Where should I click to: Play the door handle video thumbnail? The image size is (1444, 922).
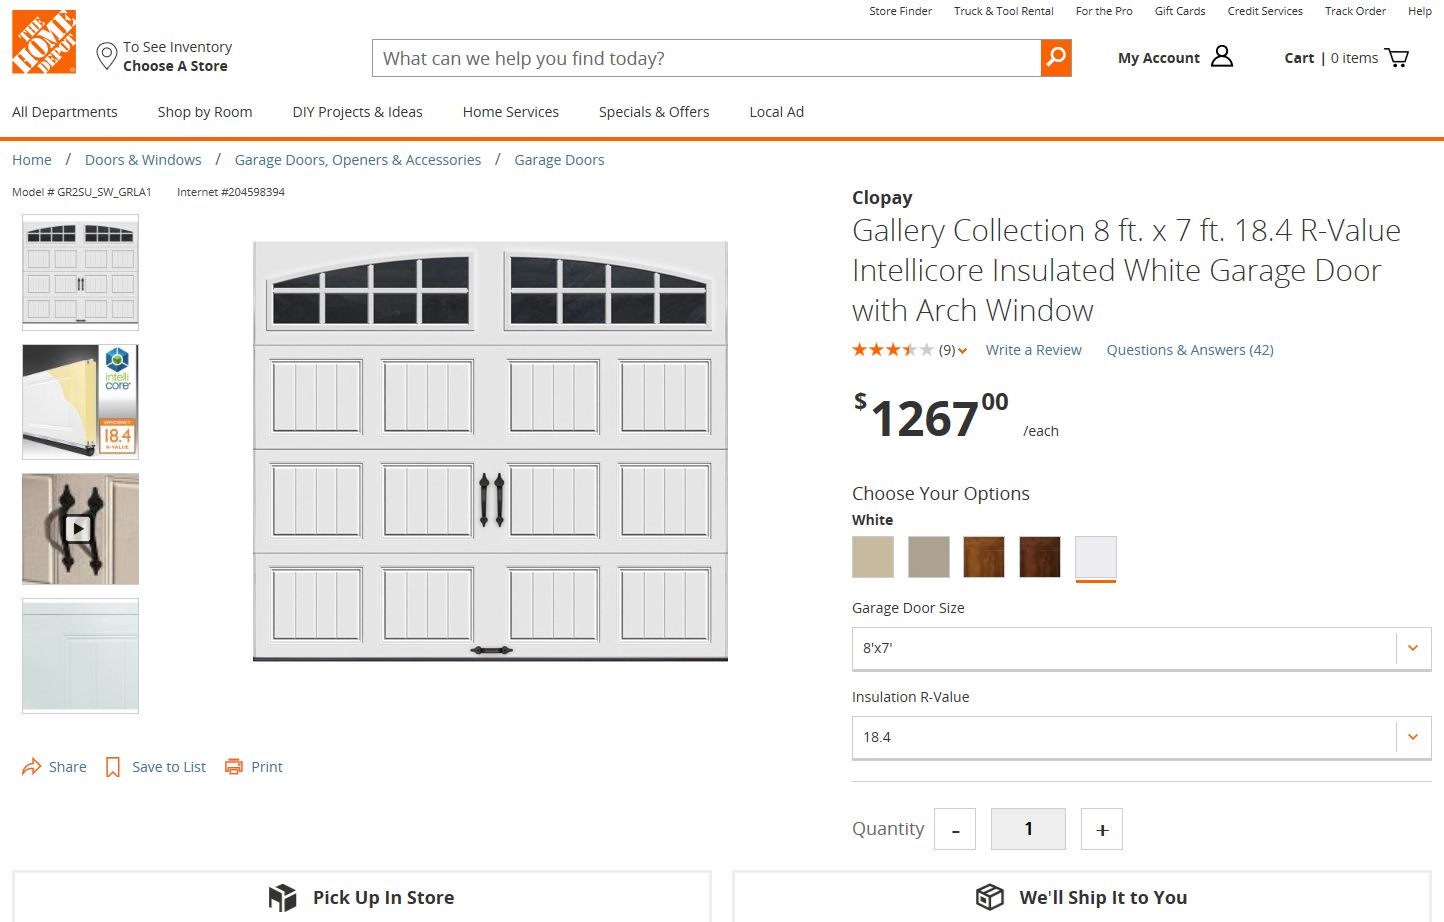tap(79, 528)
